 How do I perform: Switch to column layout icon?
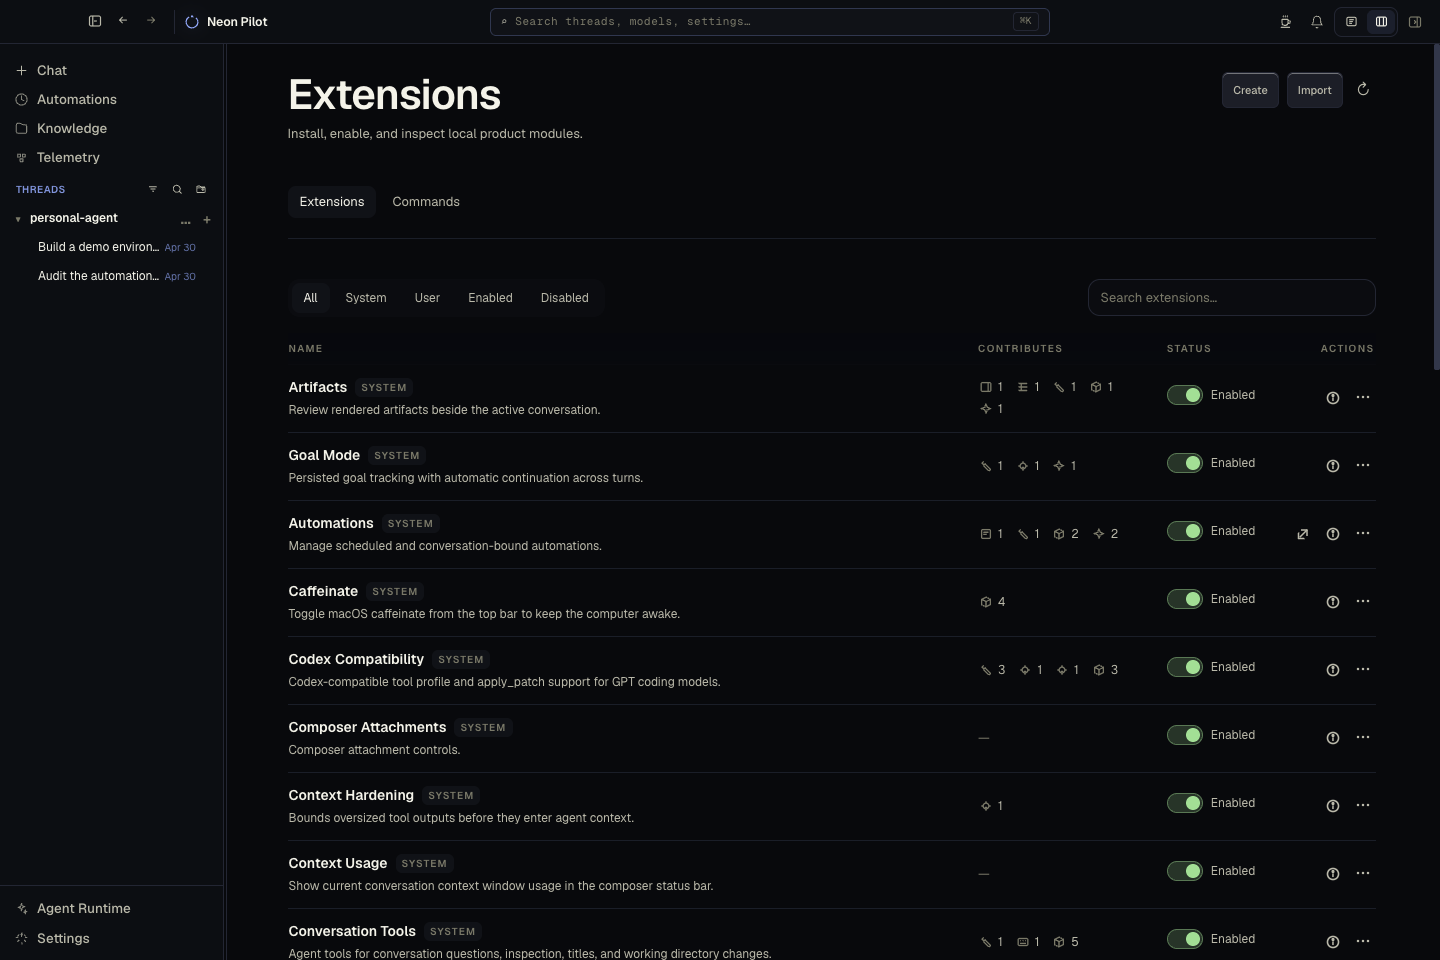point(1381,22)
